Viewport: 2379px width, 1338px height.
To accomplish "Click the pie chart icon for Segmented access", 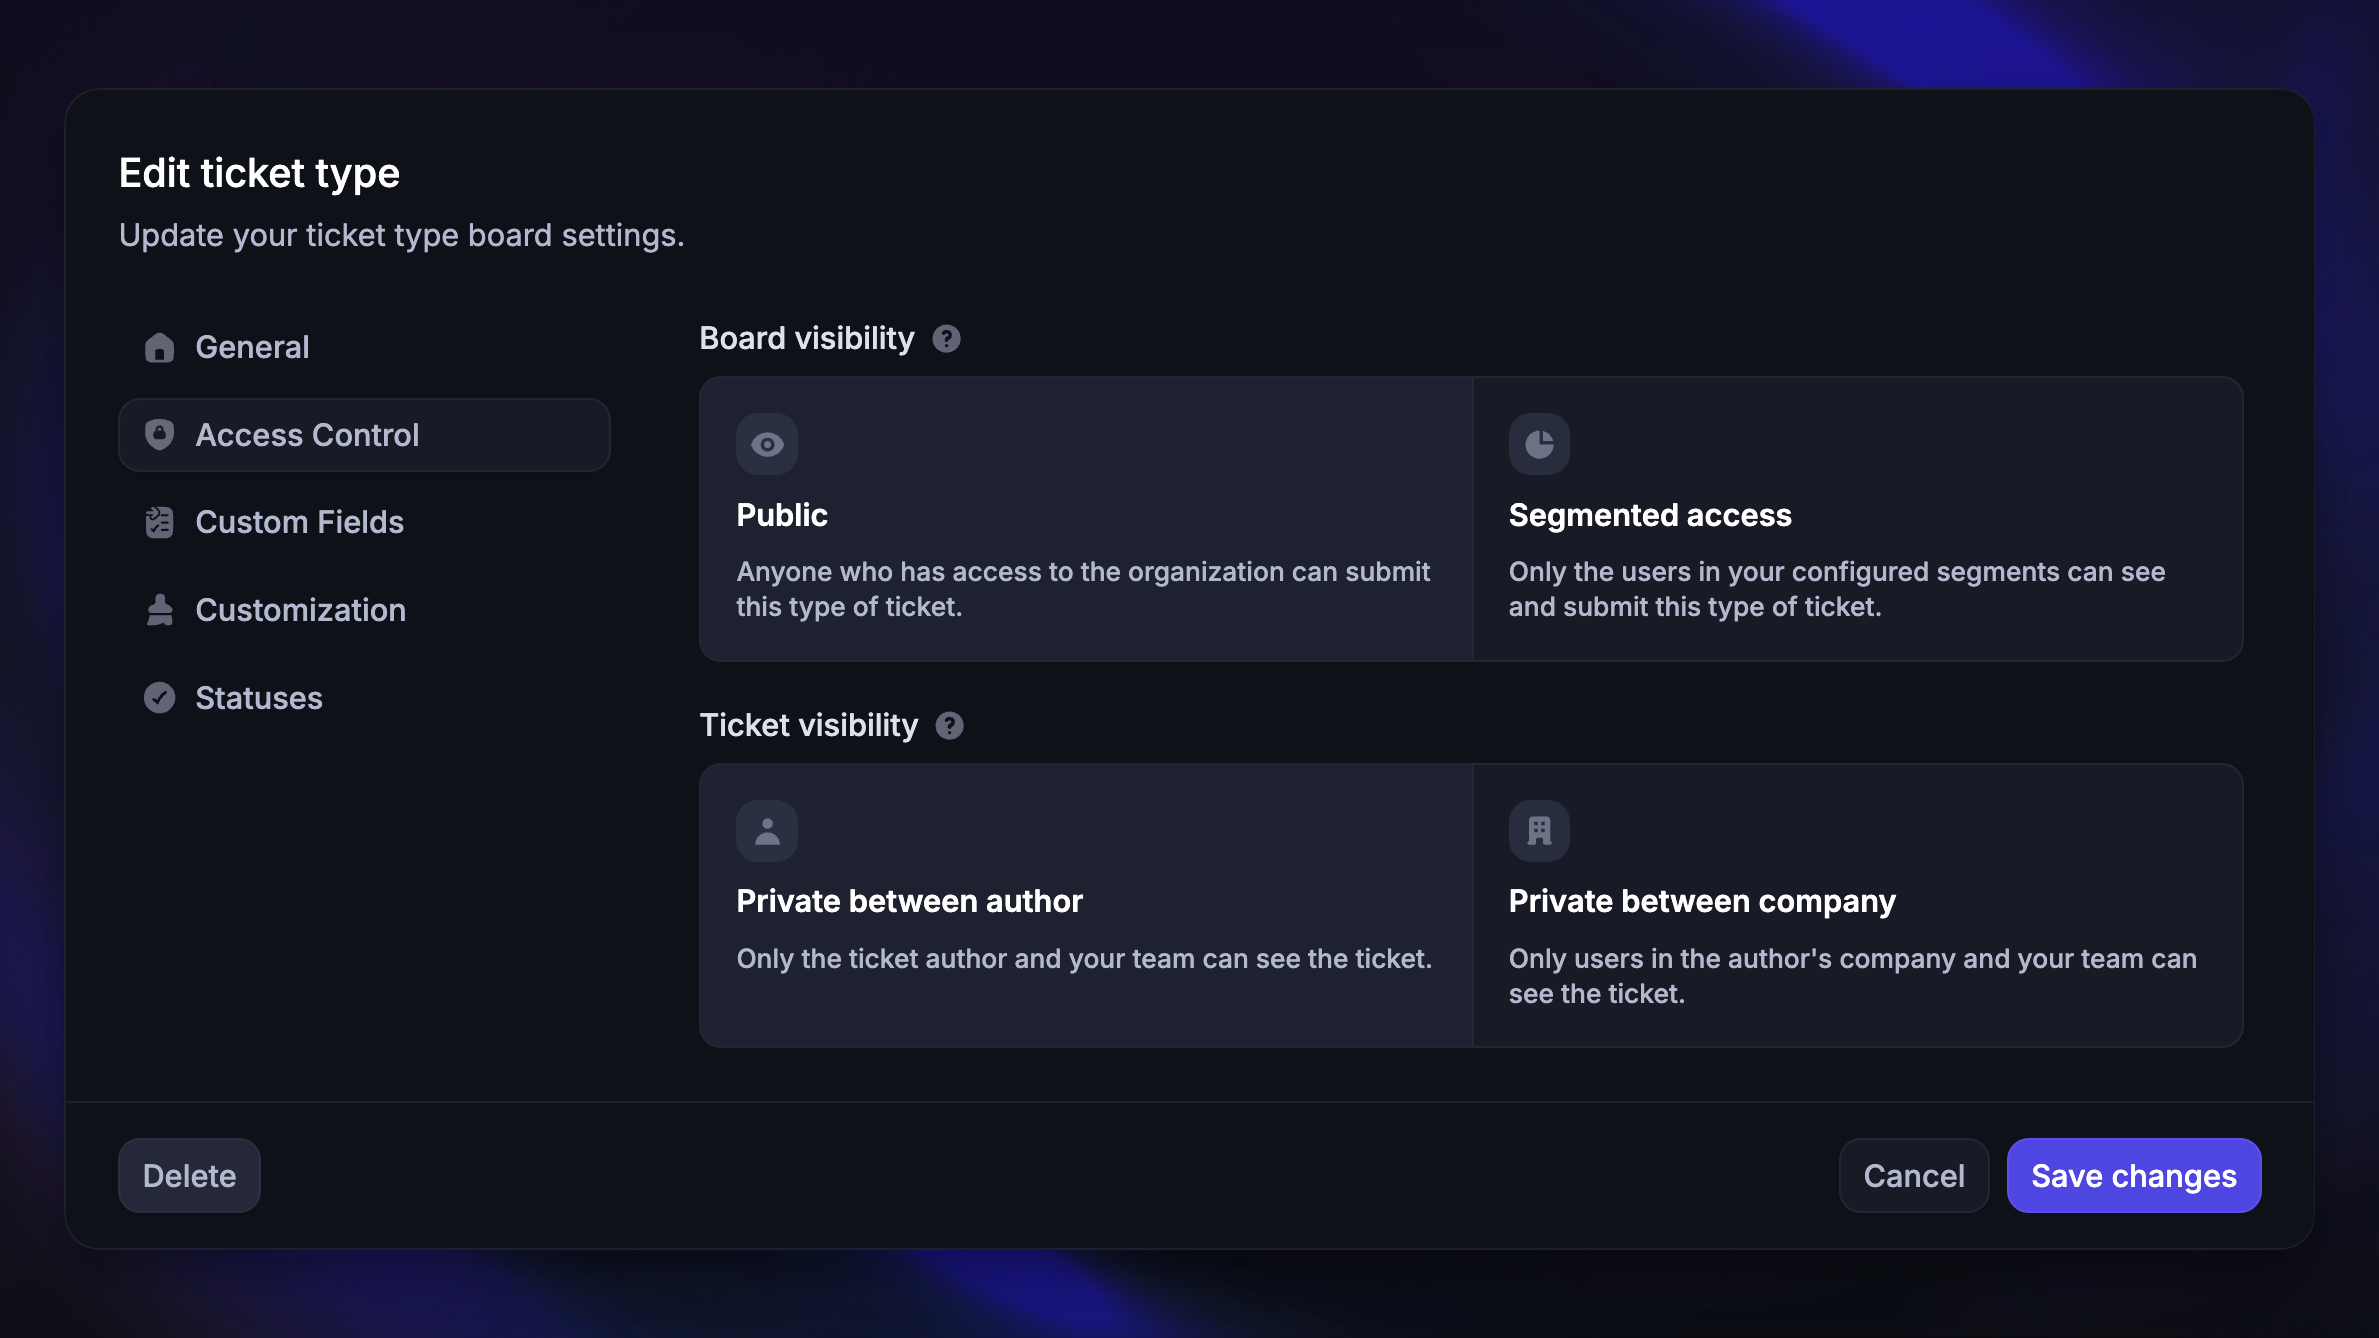I will pos(1538,443).
